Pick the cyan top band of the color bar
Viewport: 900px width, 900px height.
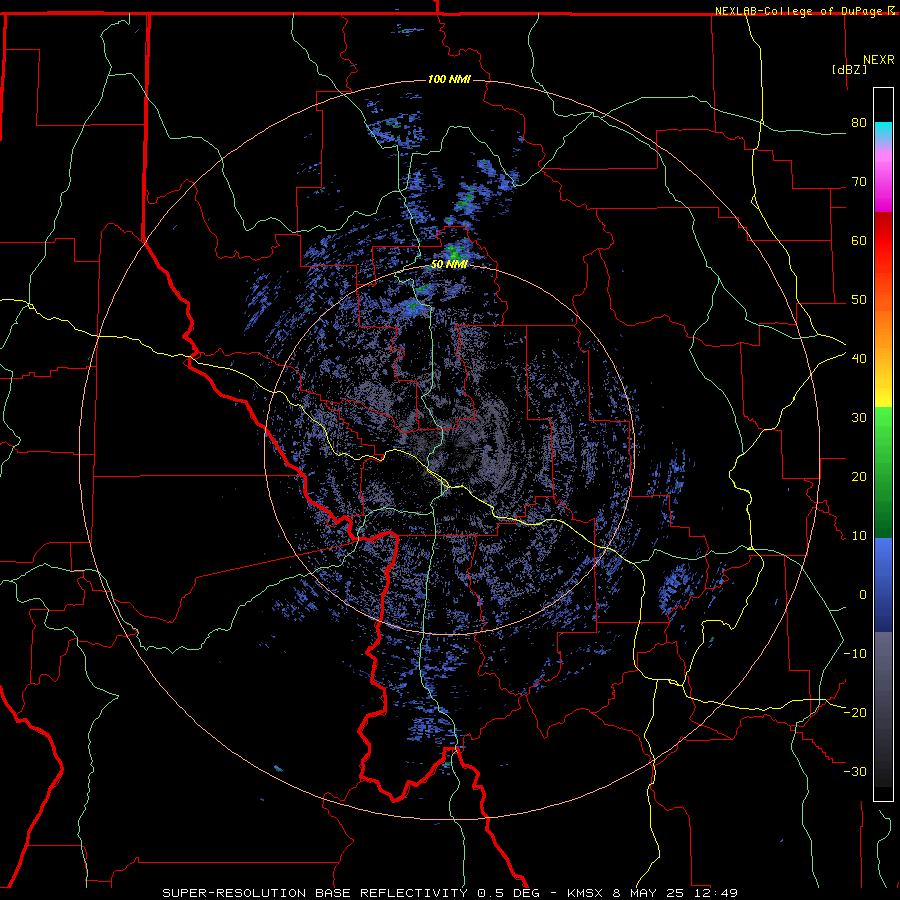[x=883, y=133]
